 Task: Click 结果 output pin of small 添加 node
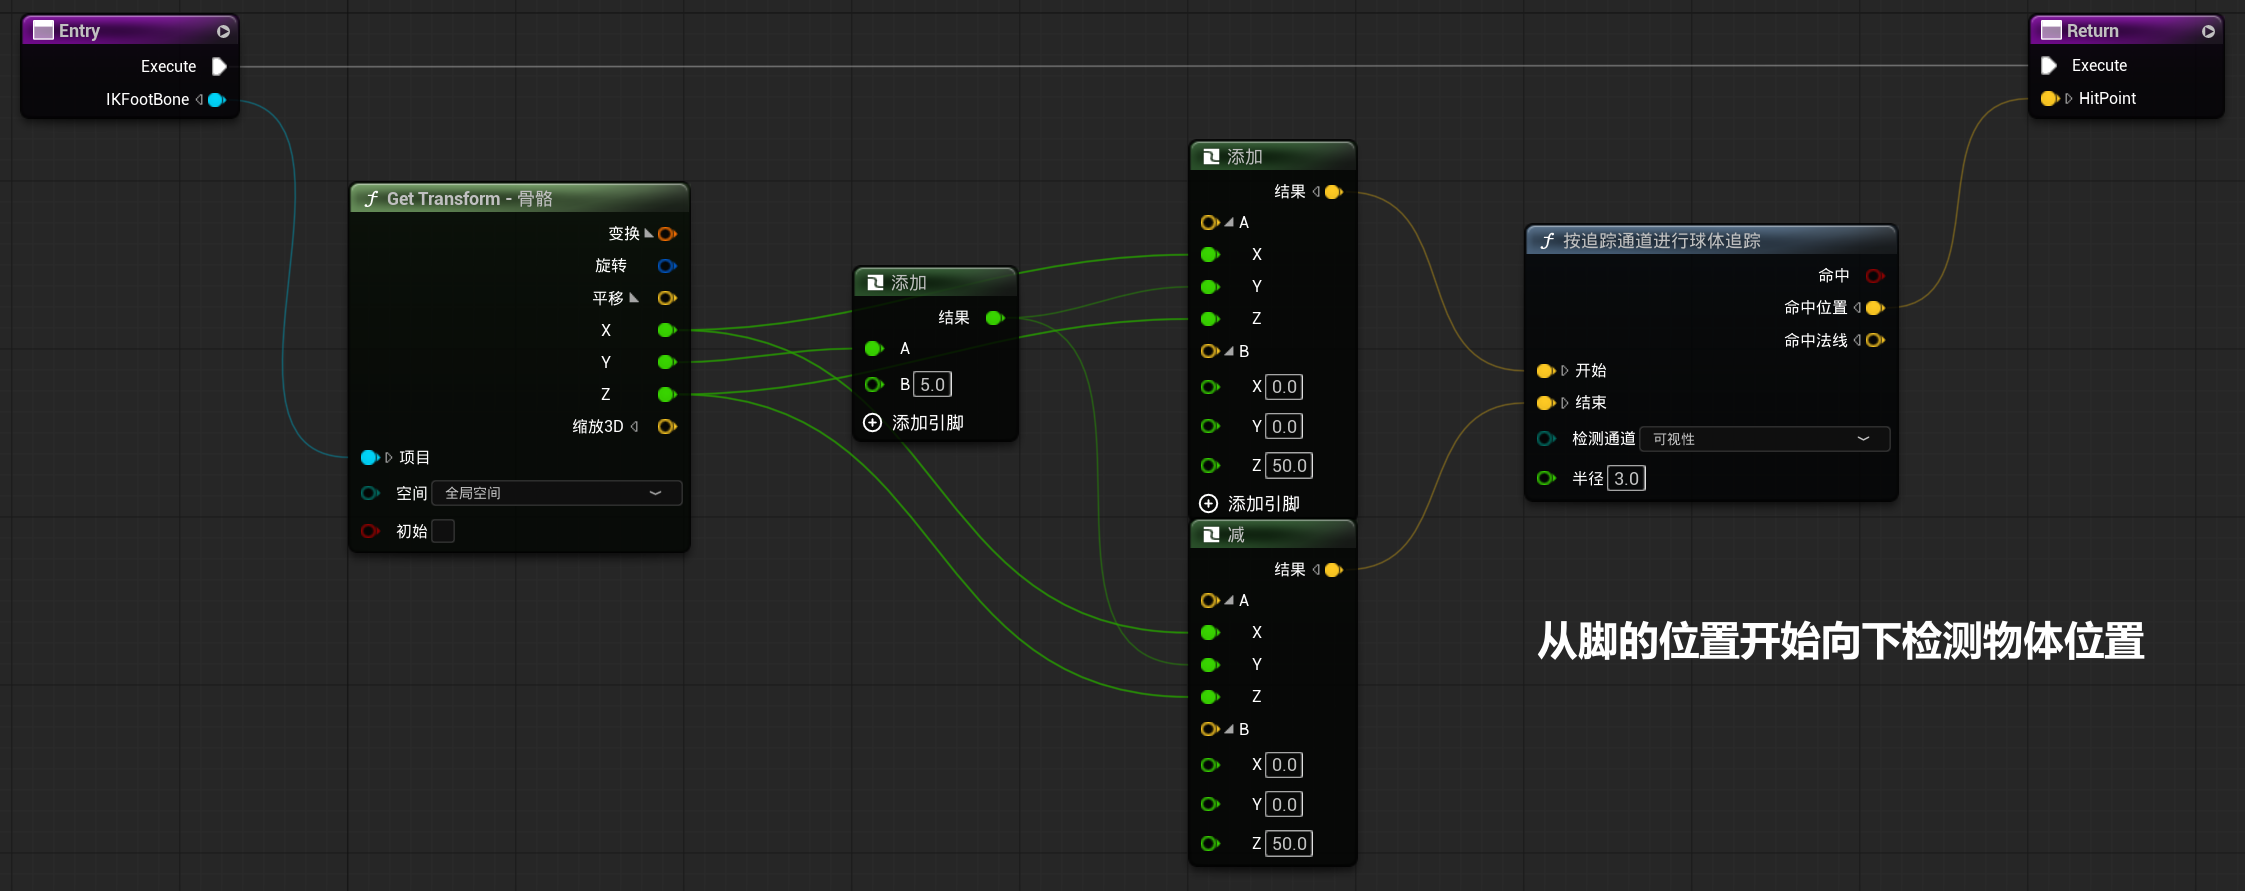(x=995, y=318)
